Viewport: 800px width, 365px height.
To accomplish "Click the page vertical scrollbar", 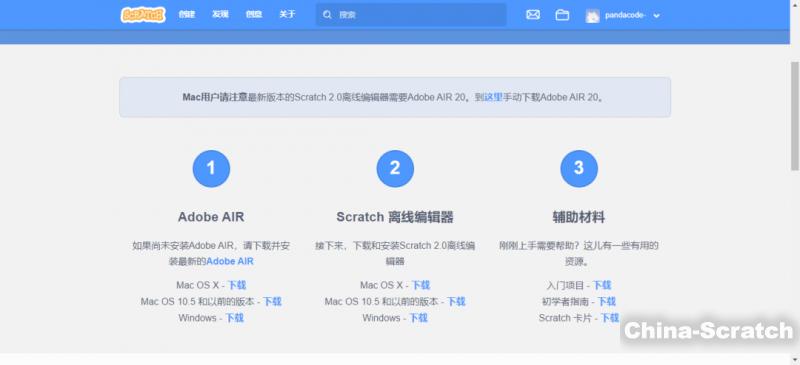I will [x=794, y=115].
